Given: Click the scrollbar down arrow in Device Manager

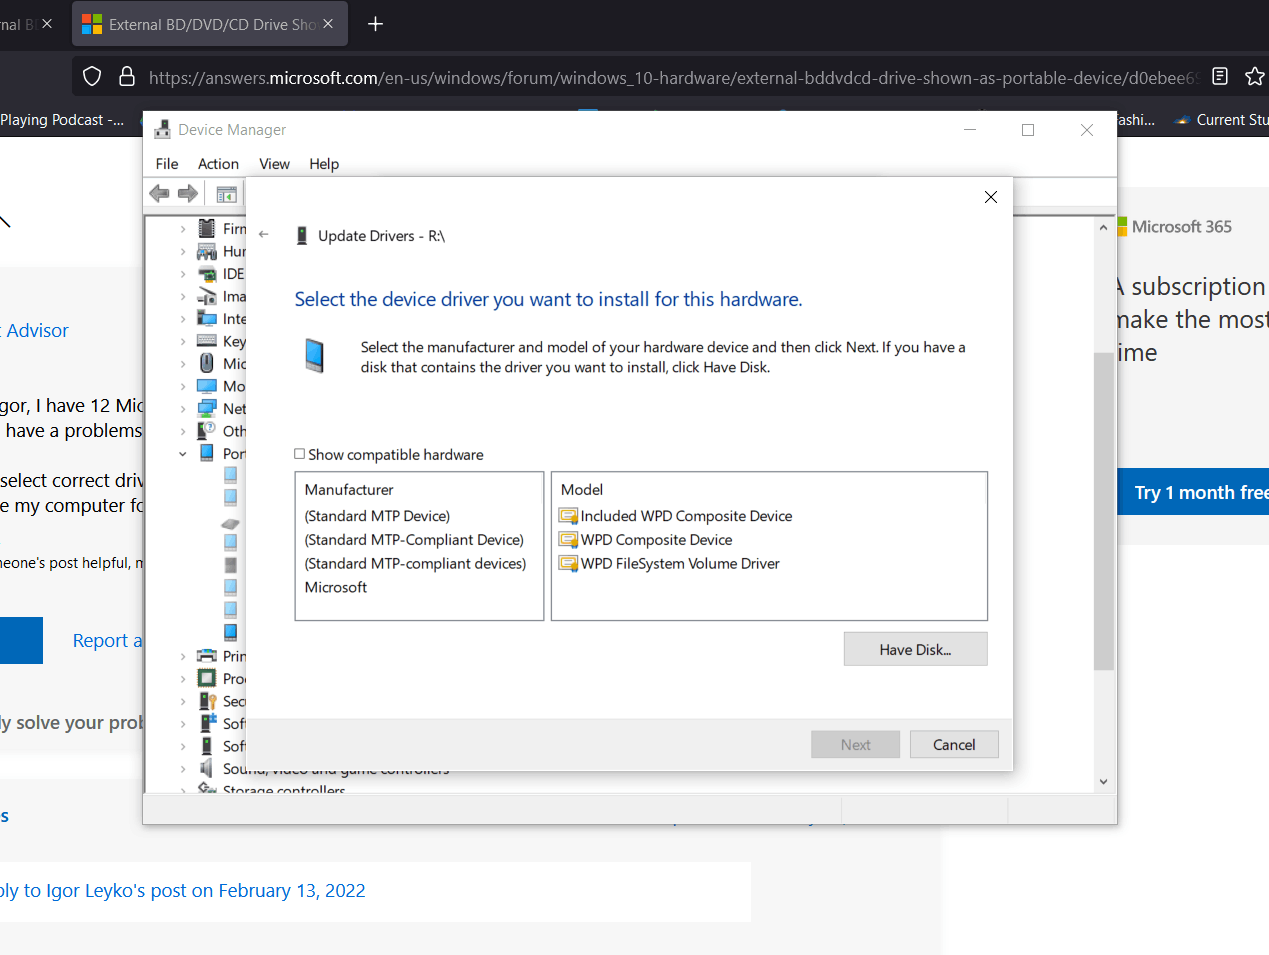Looking at the screenshot, I should 1103,782.
